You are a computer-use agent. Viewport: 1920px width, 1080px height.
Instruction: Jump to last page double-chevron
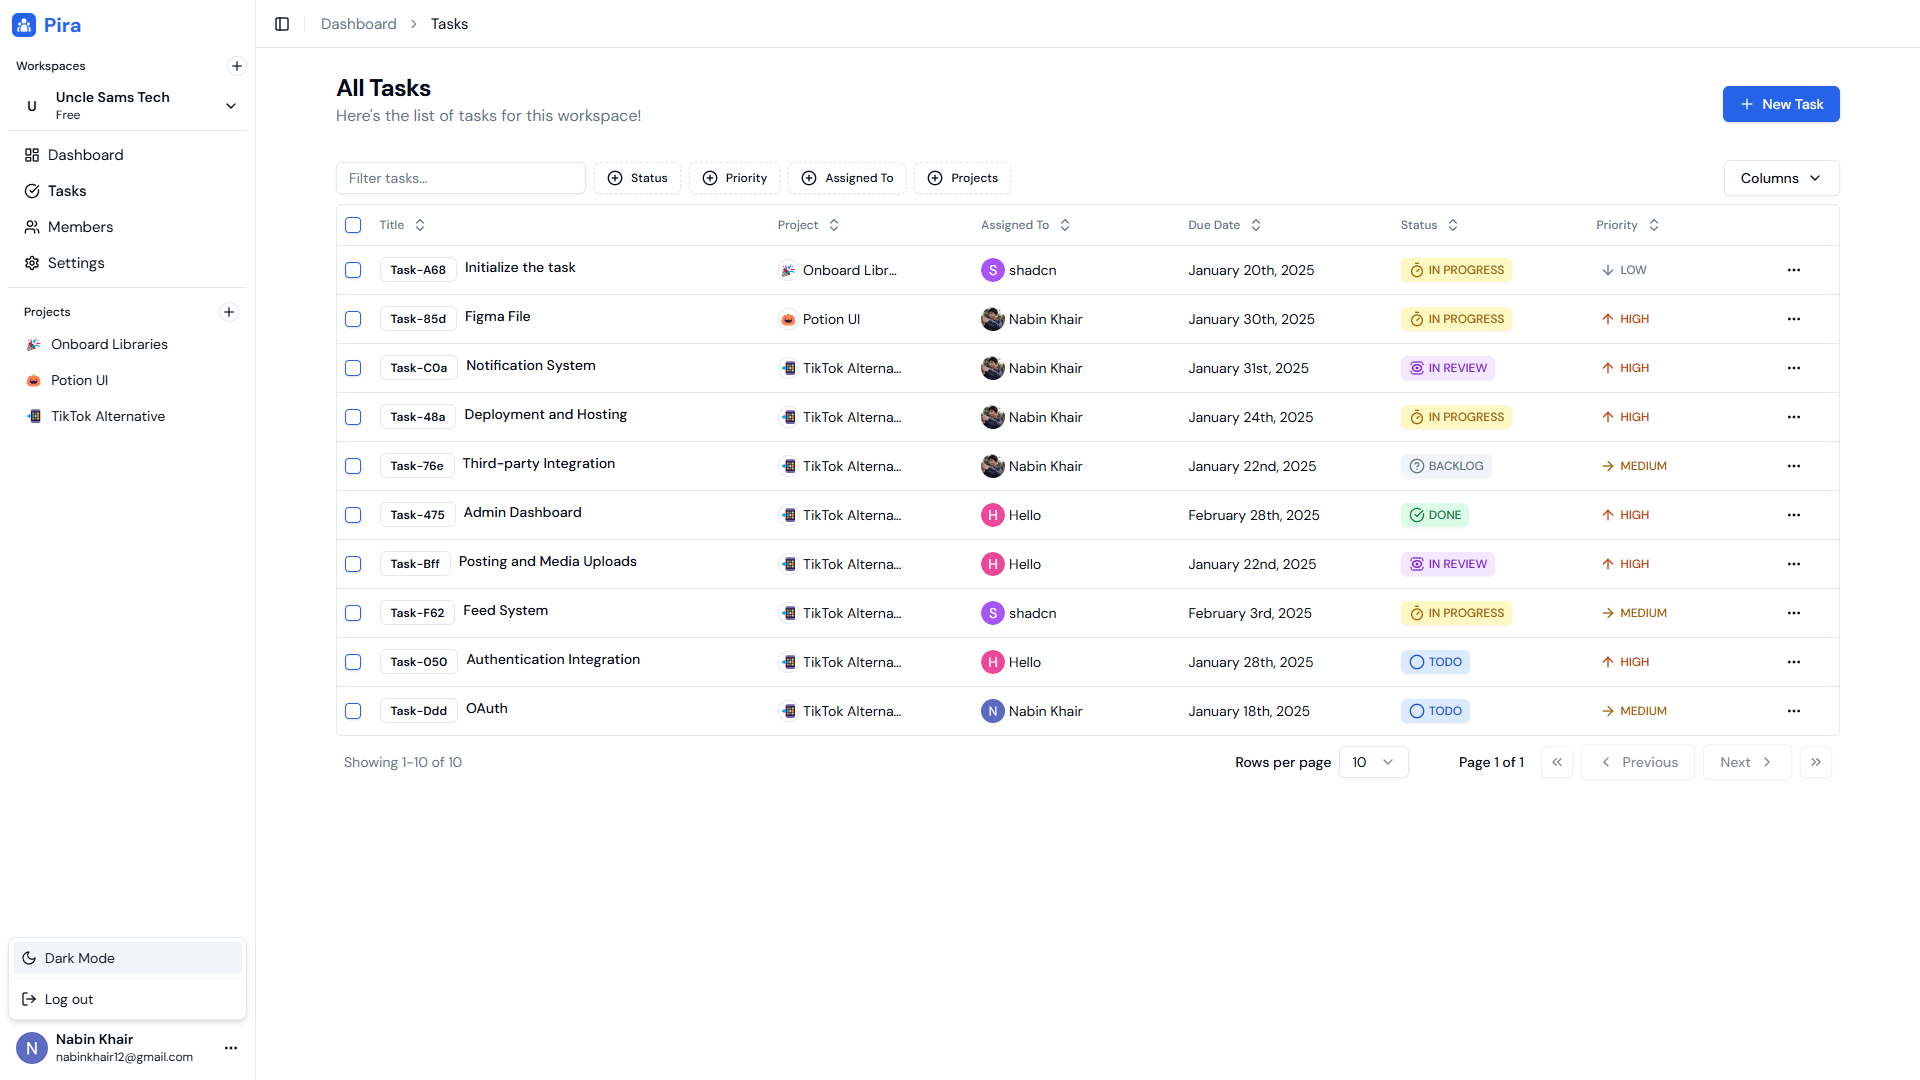point(1816,762)
